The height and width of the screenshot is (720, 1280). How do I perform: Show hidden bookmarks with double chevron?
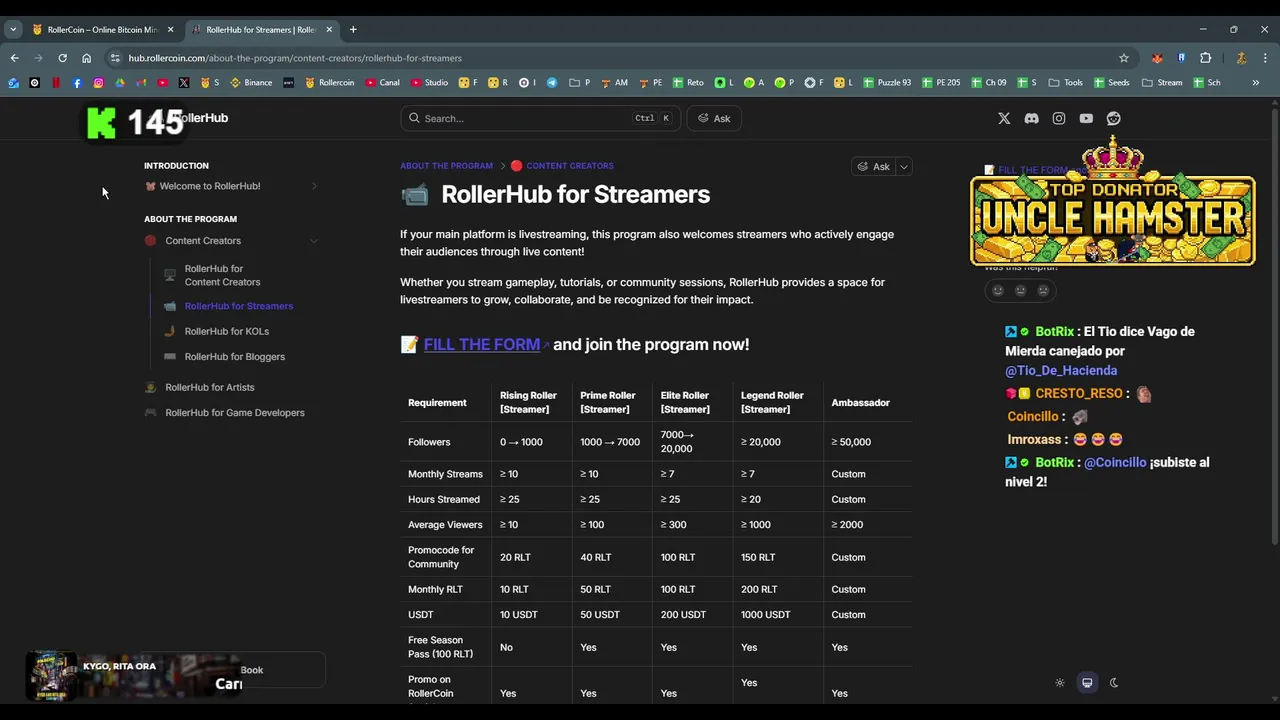(x=1256, y=83)
